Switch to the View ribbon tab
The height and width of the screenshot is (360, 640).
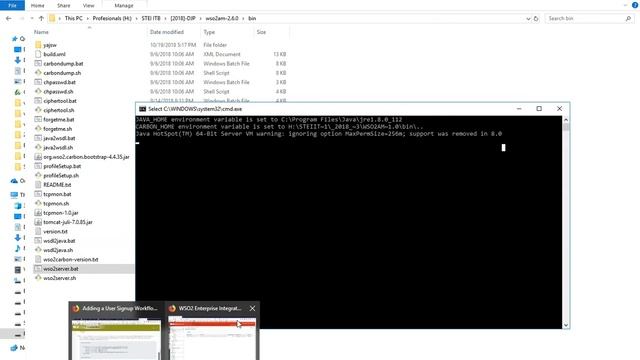[89, 6]
